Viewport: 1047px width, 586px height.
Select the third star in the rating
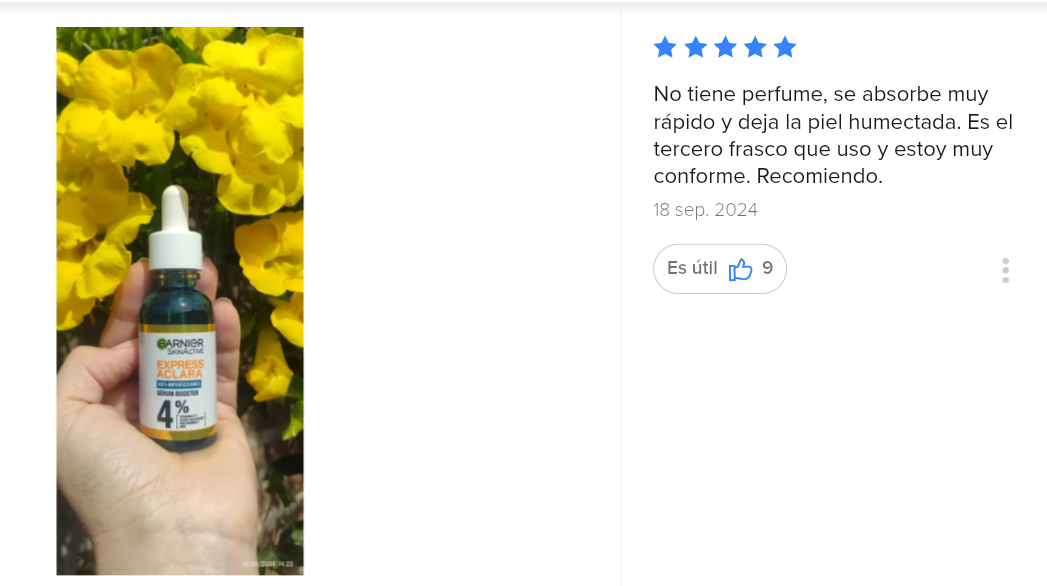tap(725, 47)
